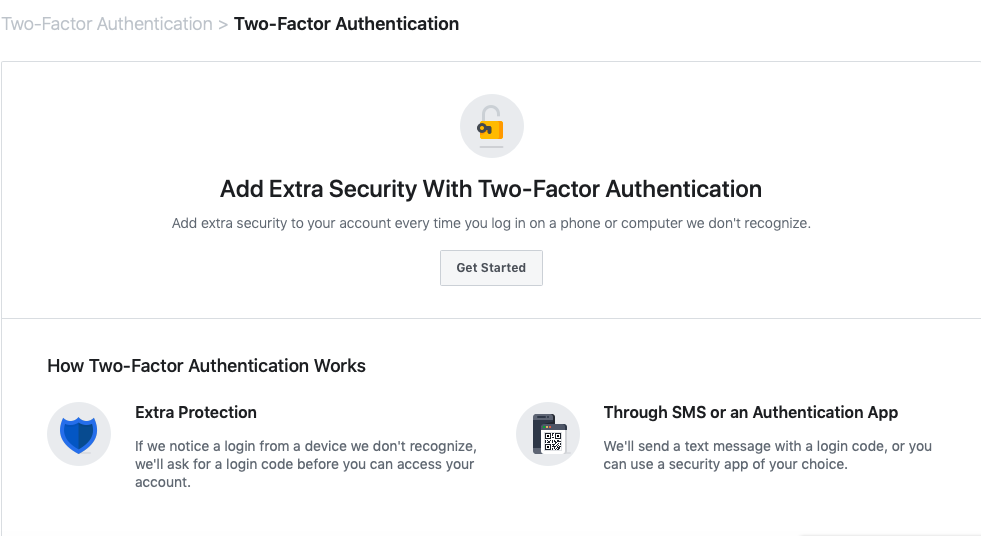Screen dimensions: 981x536
Task: Select the bold Two-Factor Authentication breadcrumb title
Action: tap(347, 24)
